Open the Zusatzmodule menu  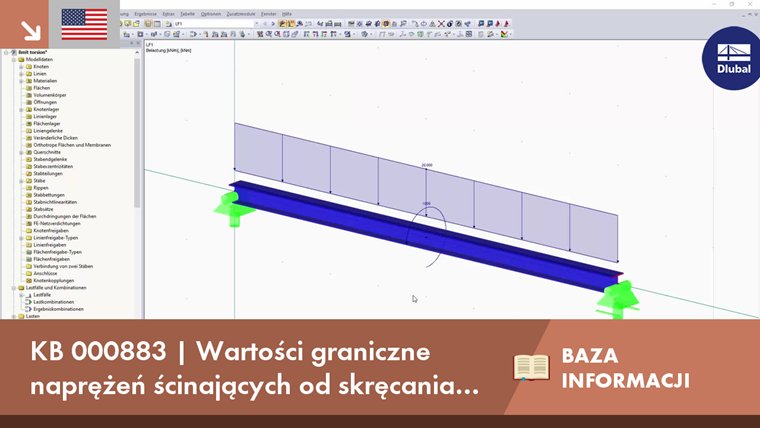(241, 14)
